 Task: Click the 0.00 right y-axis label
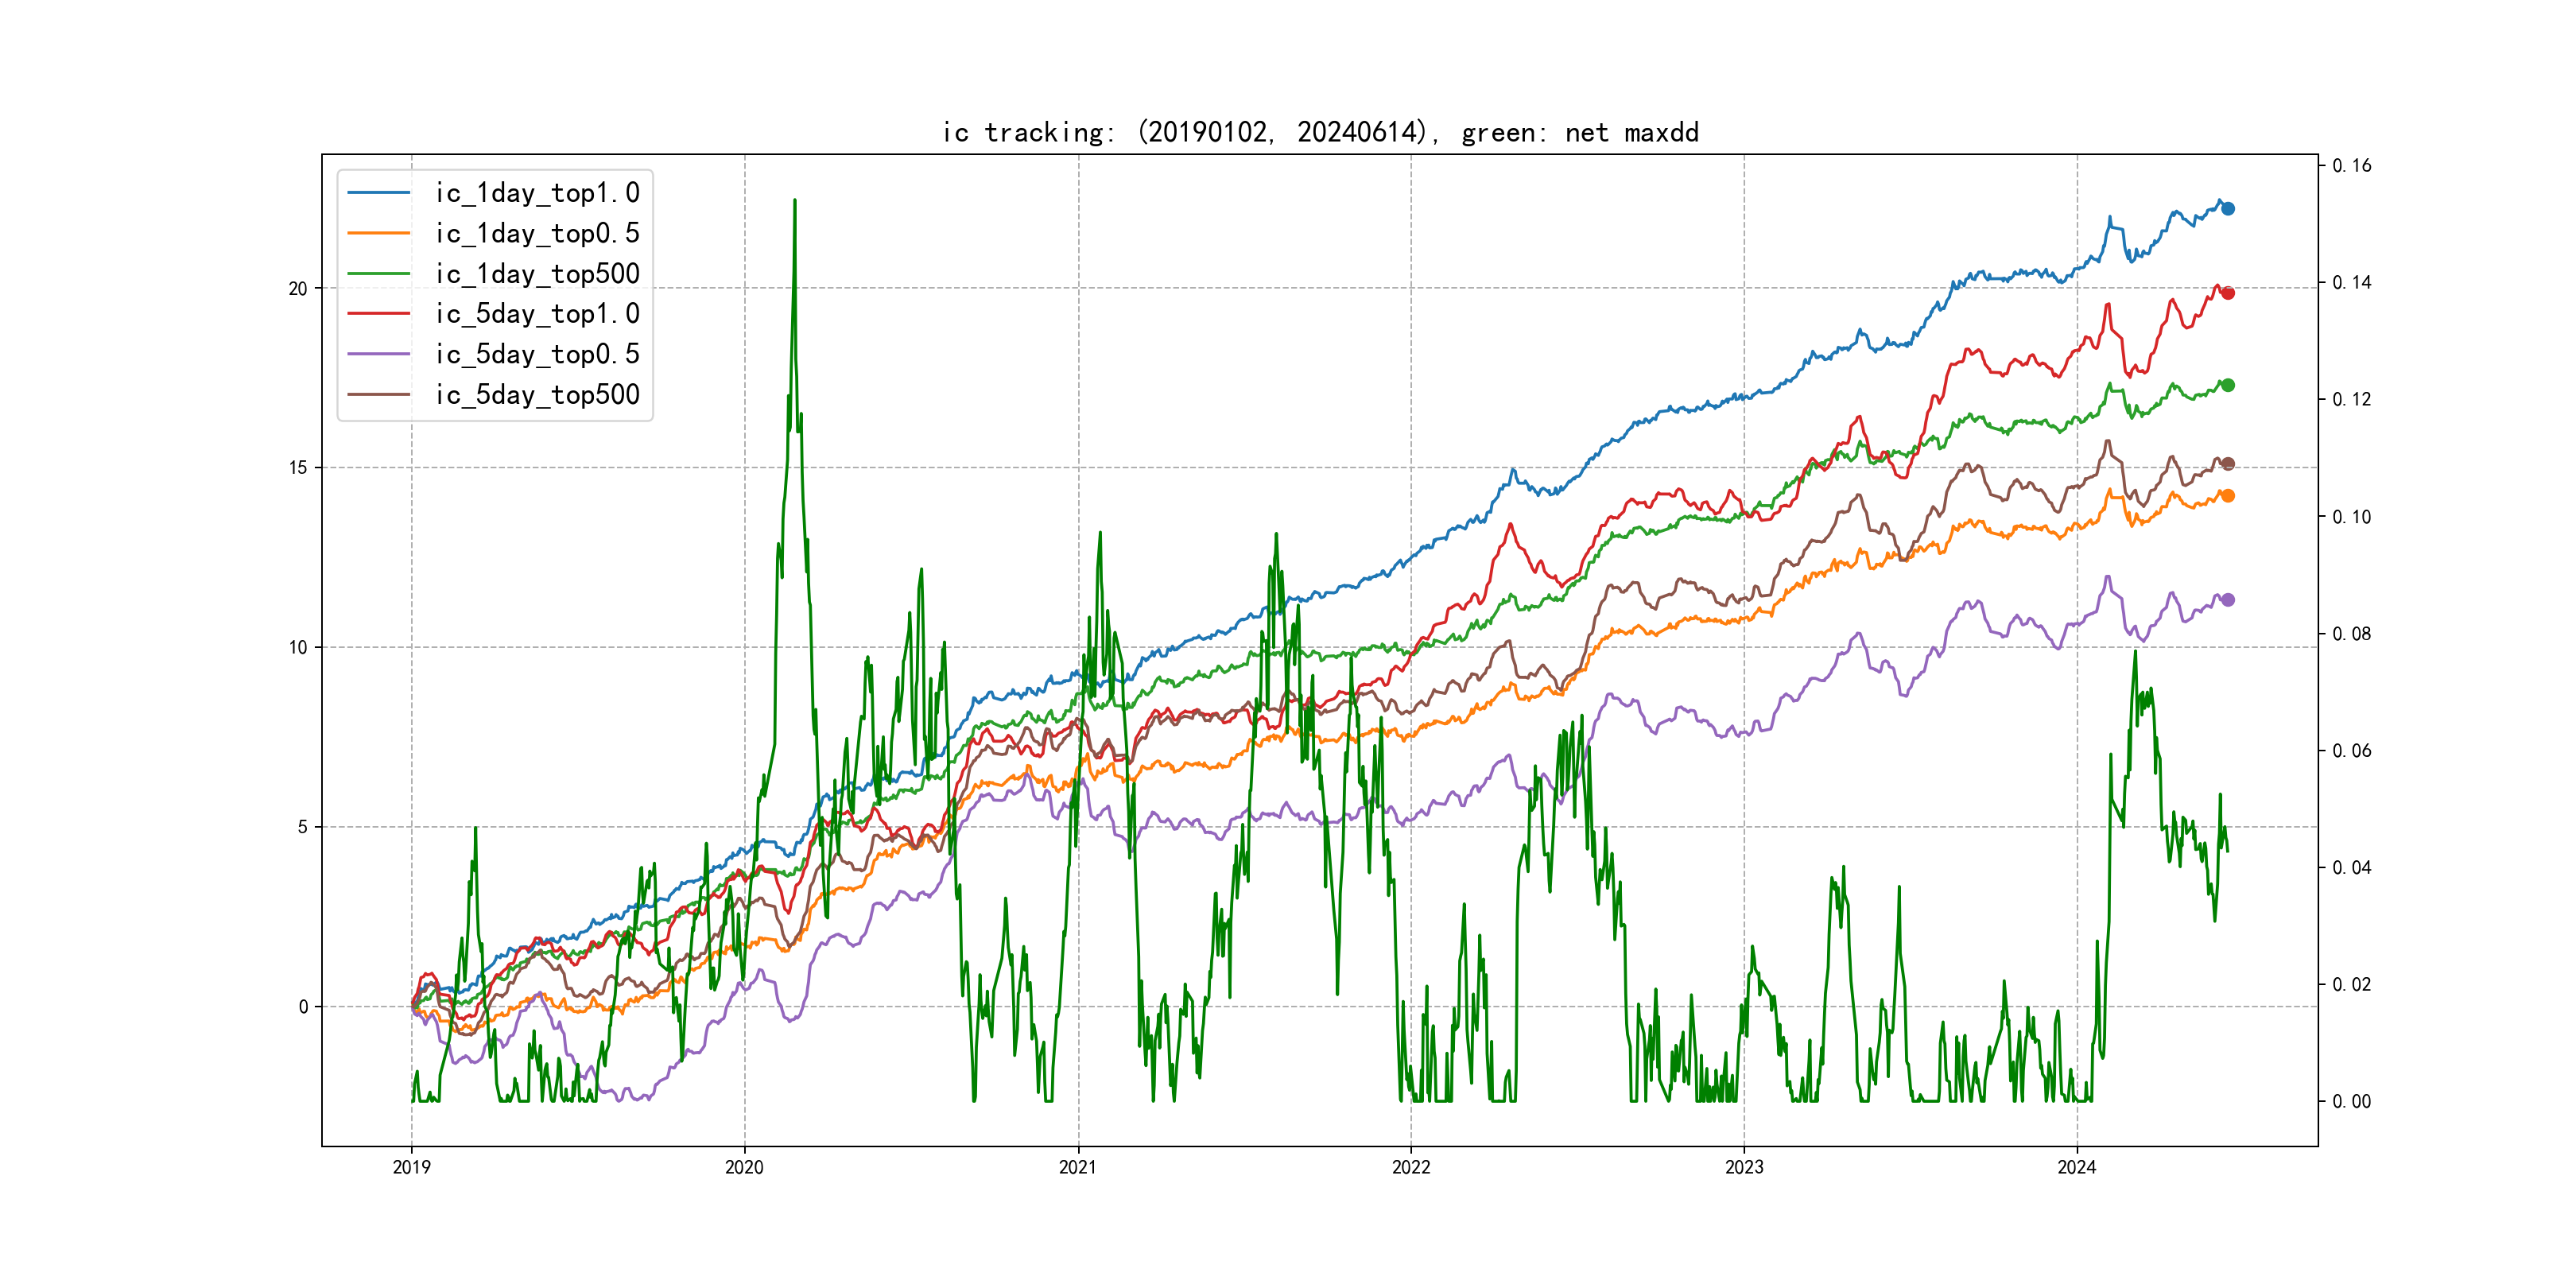pos(2351,1102)
